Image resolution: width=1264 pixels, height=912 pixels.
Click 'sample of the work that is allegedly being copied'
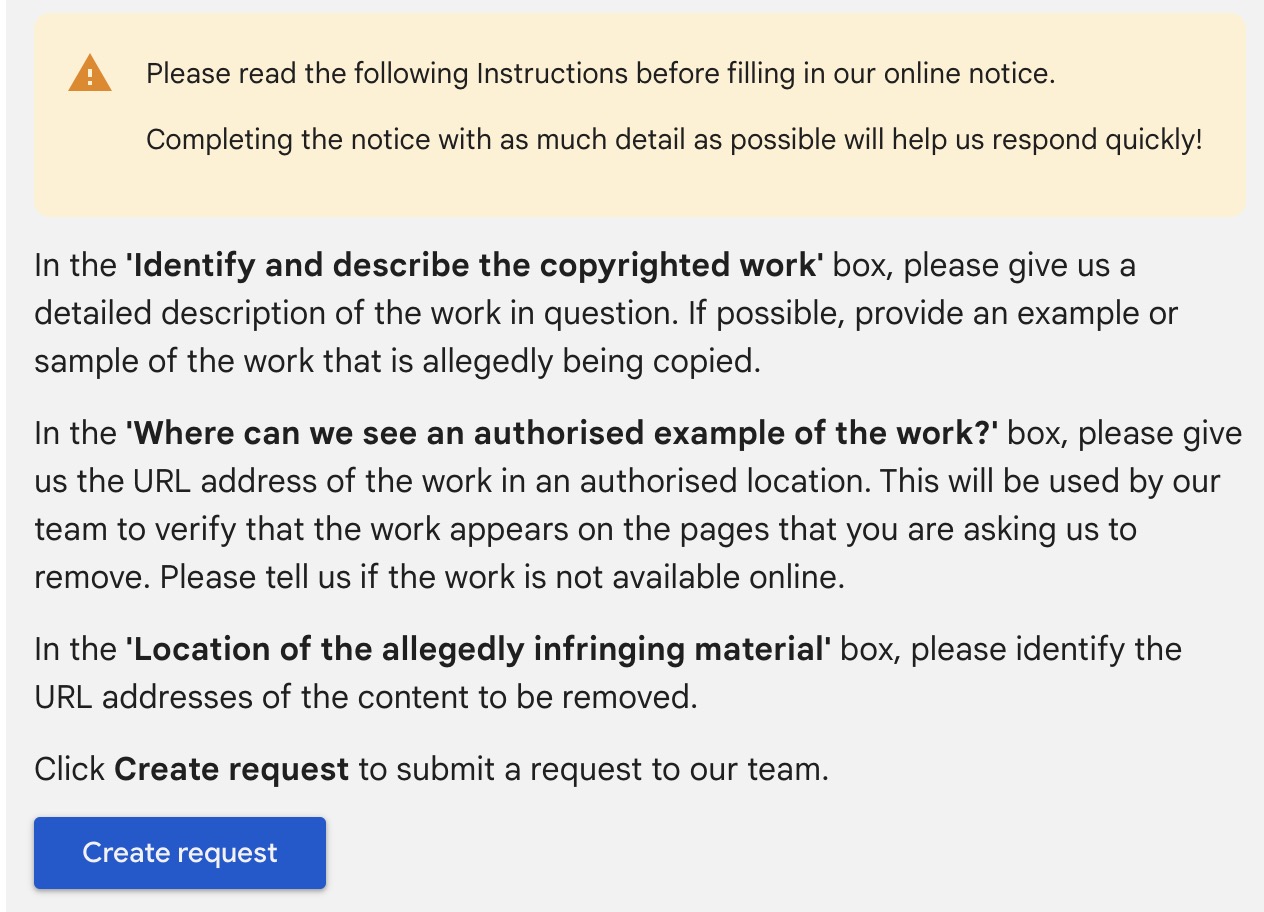(397, 361)
